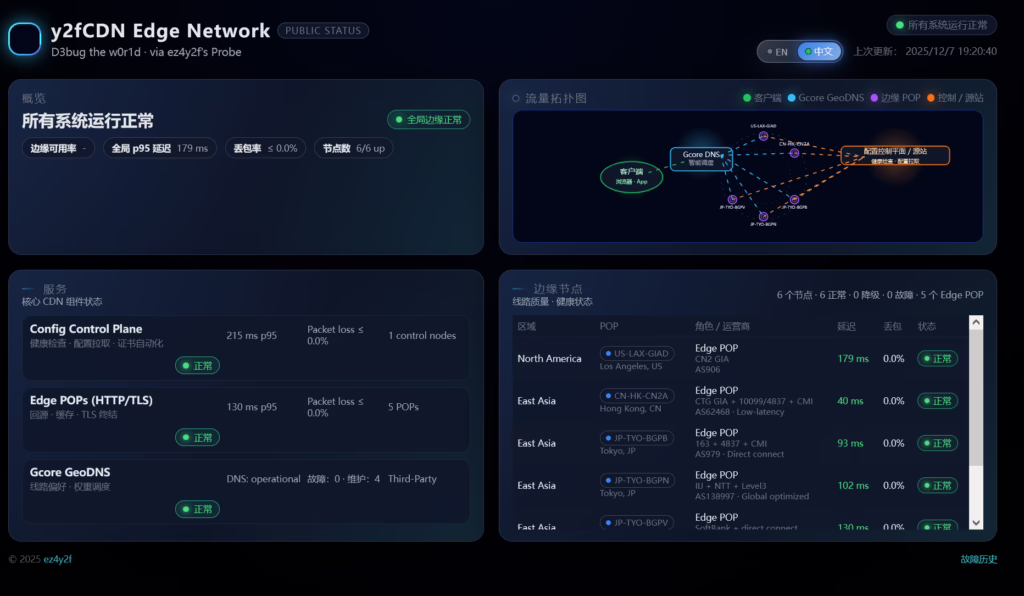Screen dimensions: 1024x596
Task: Click the y2fCDN logo icon
Action: pos(24,39)
